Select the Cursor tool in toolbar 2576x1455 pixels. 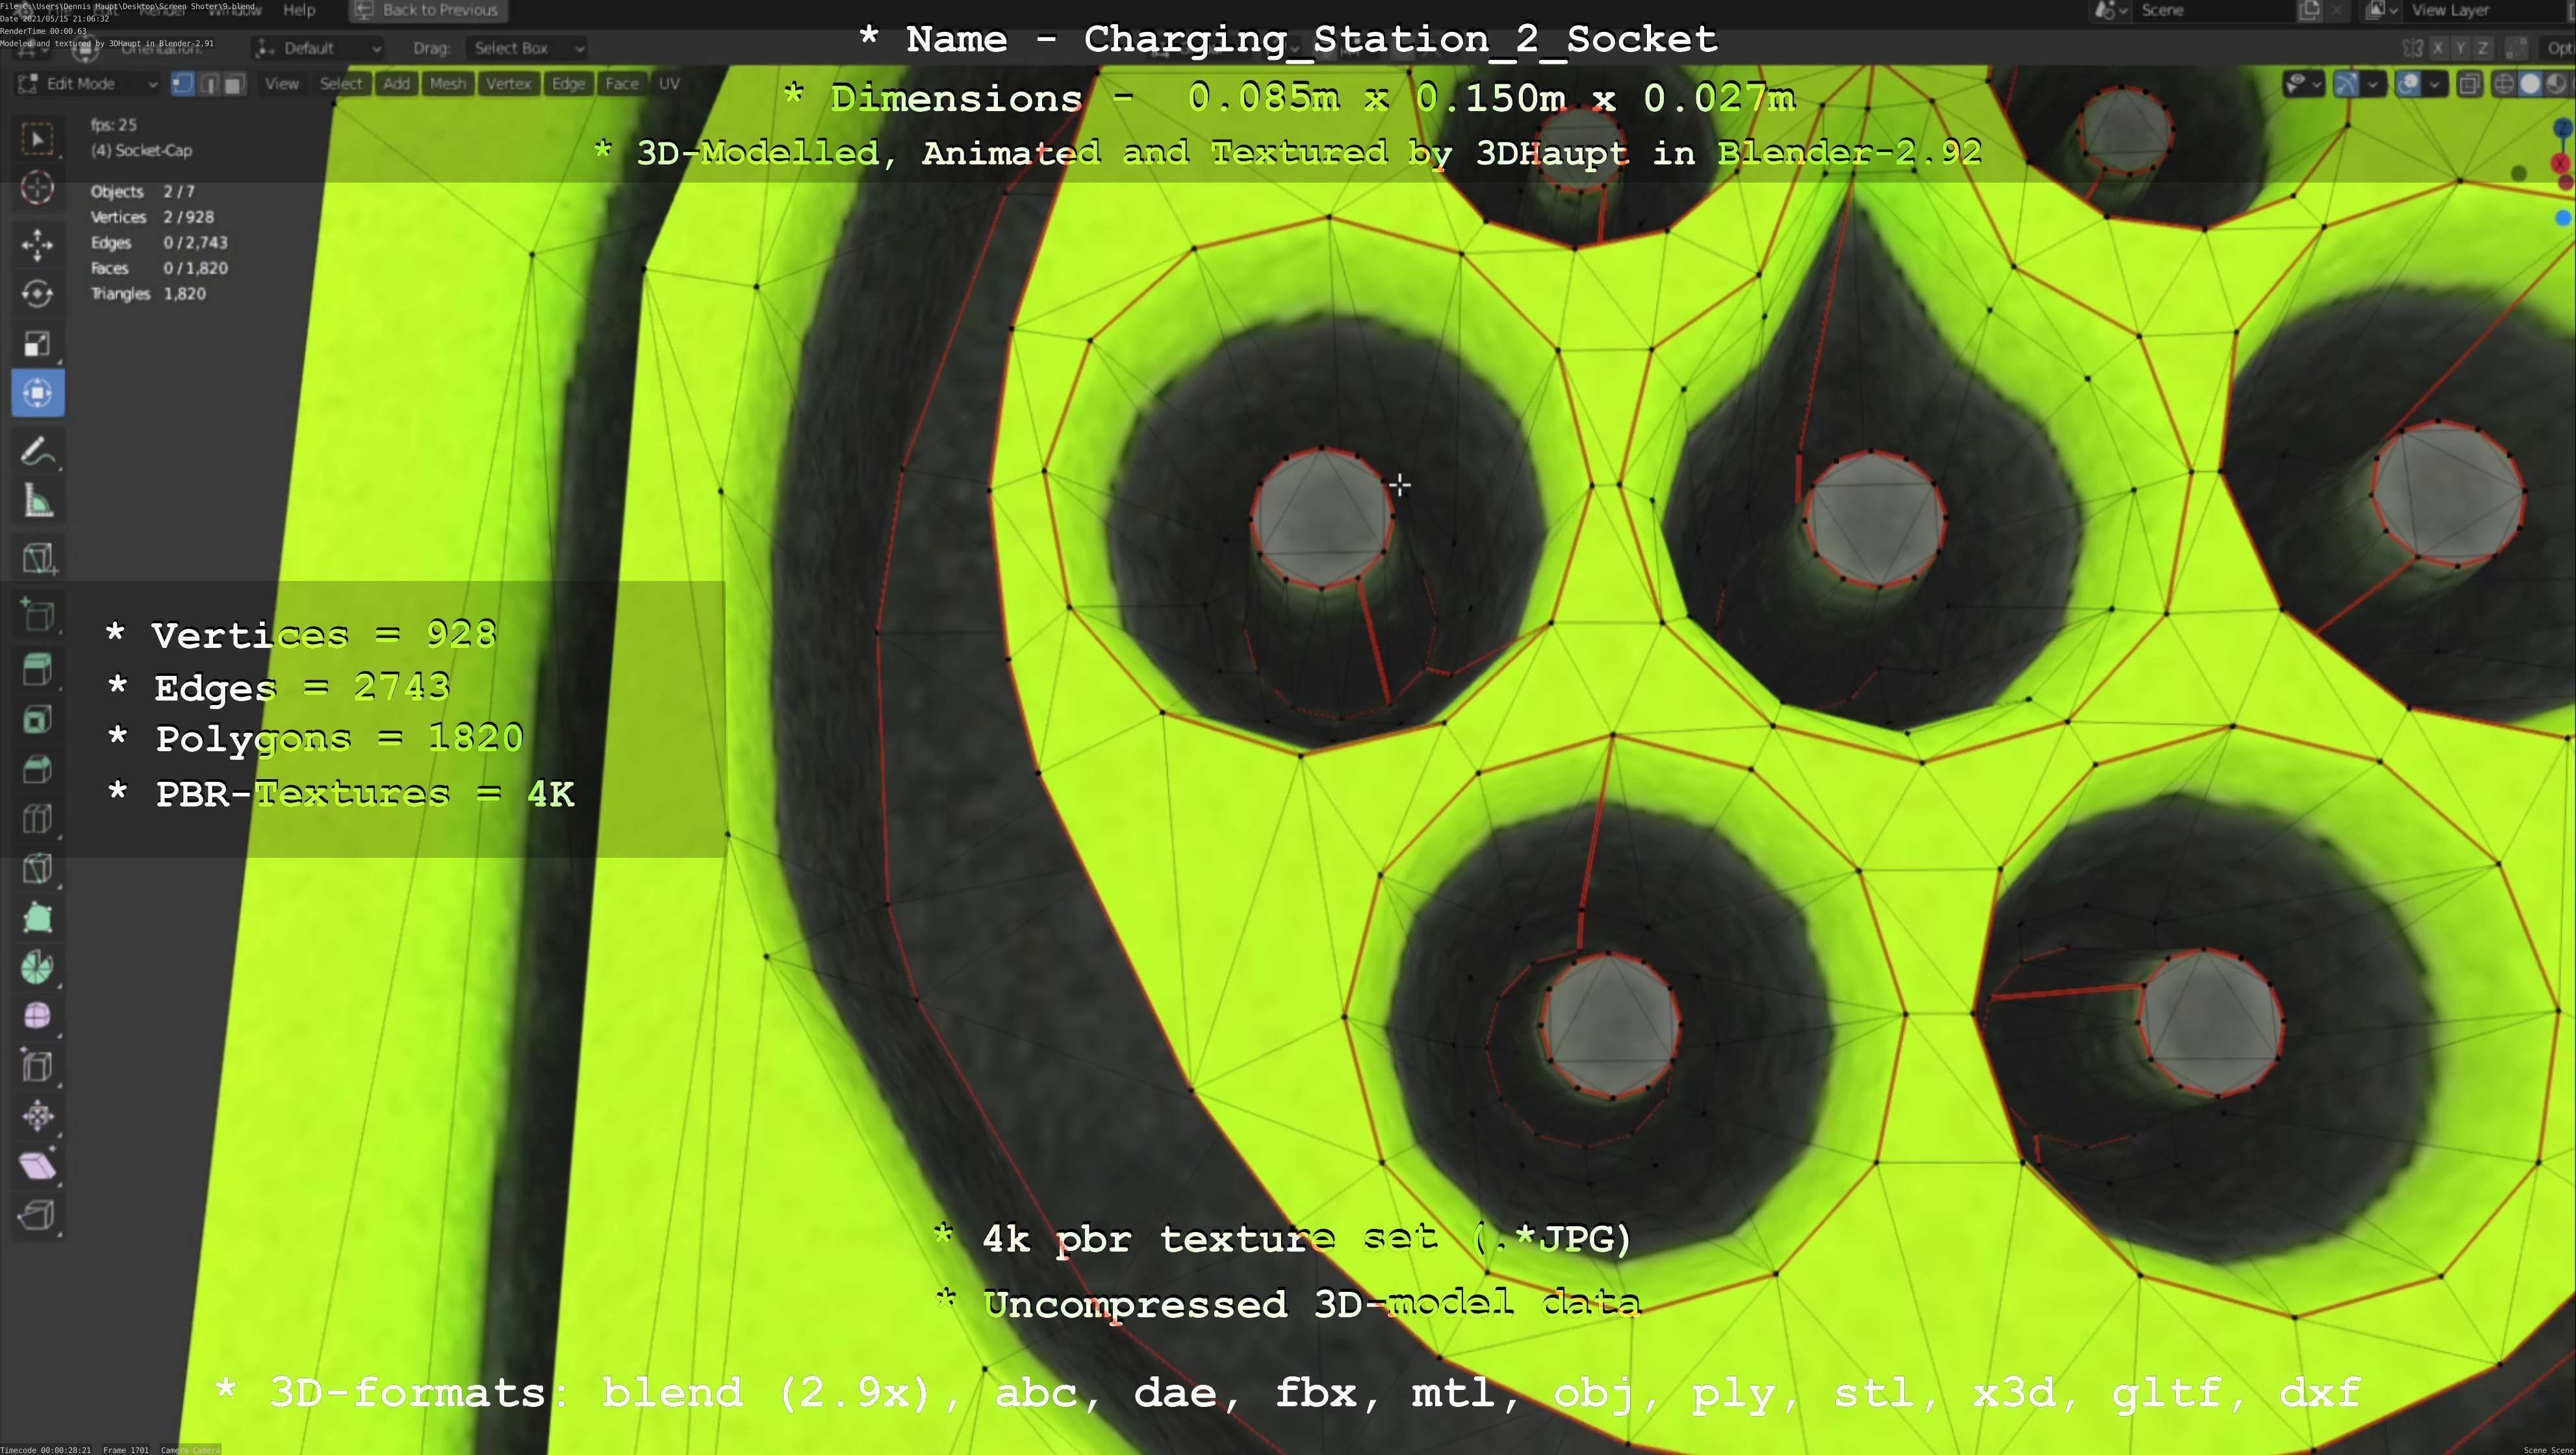(x=37, y=188)
